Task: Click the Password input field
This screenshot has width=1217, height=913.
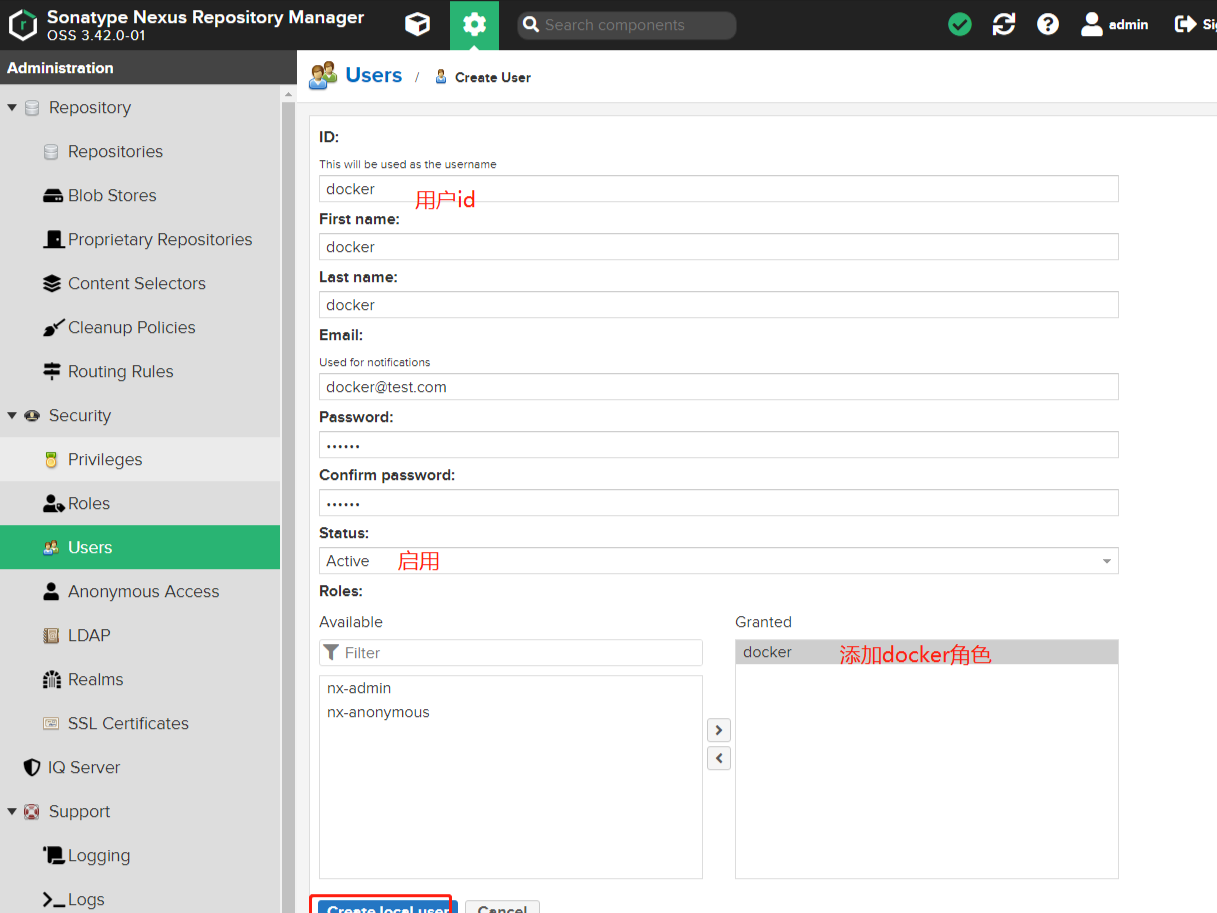Action: [x=718, y=445]
